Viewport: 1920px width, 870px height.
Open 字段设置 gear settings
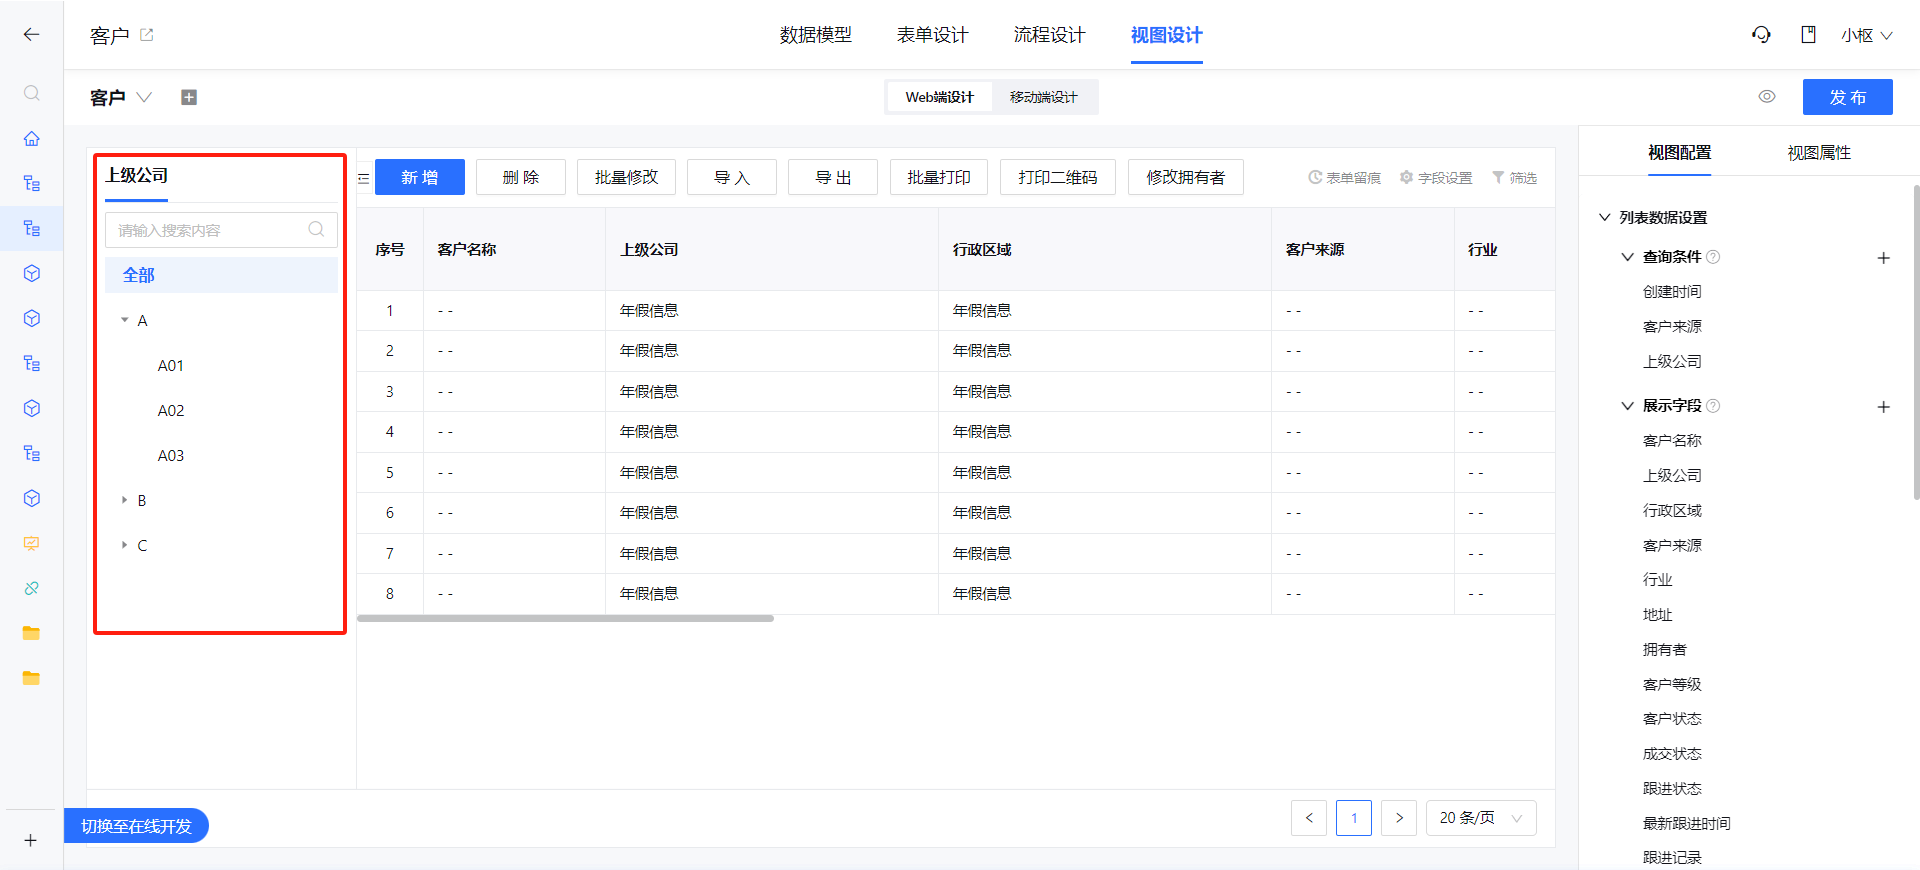tap(1436, 177)
